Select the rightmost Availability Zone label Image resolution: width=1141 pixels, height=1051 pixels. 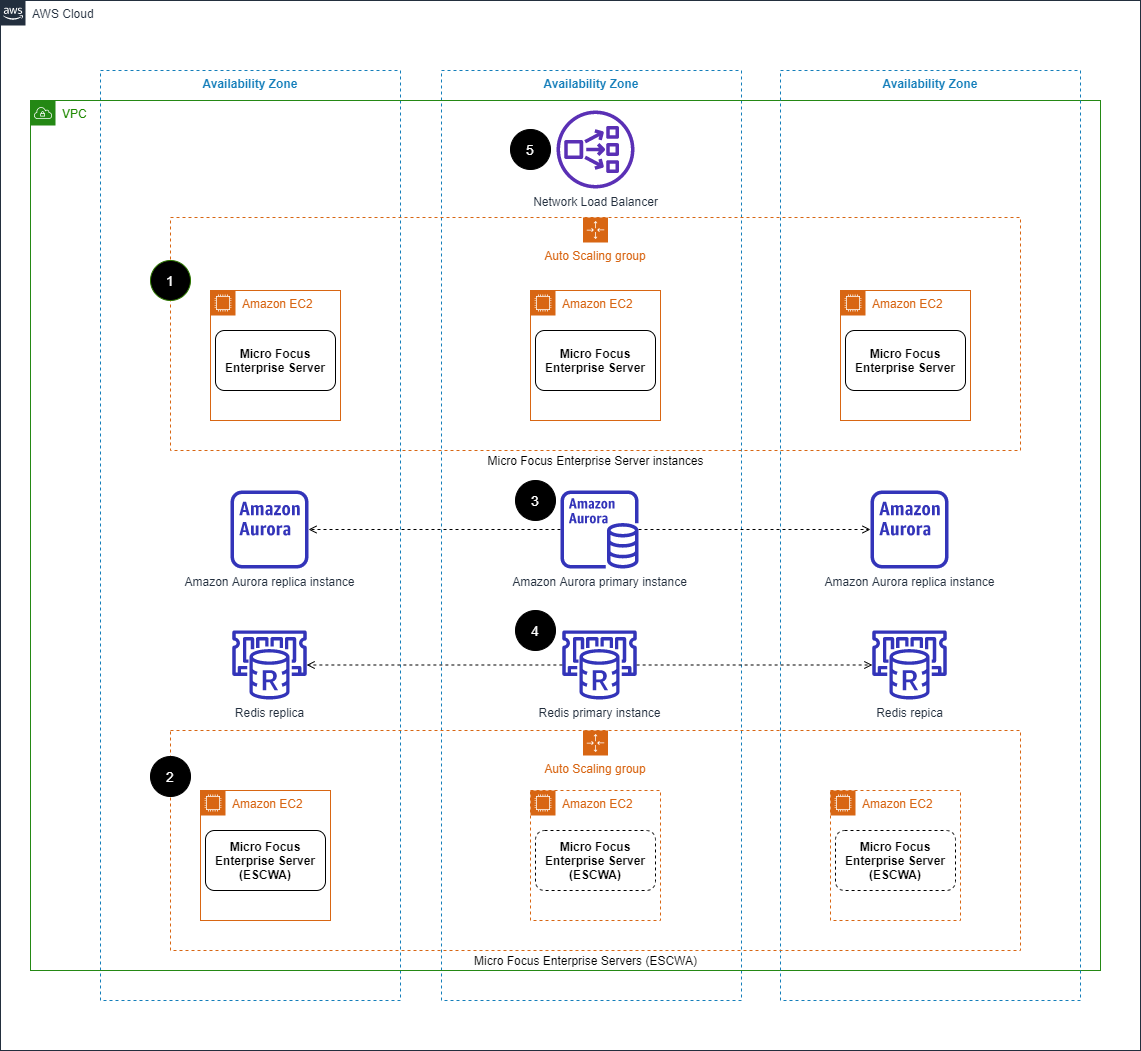[930, 84]
